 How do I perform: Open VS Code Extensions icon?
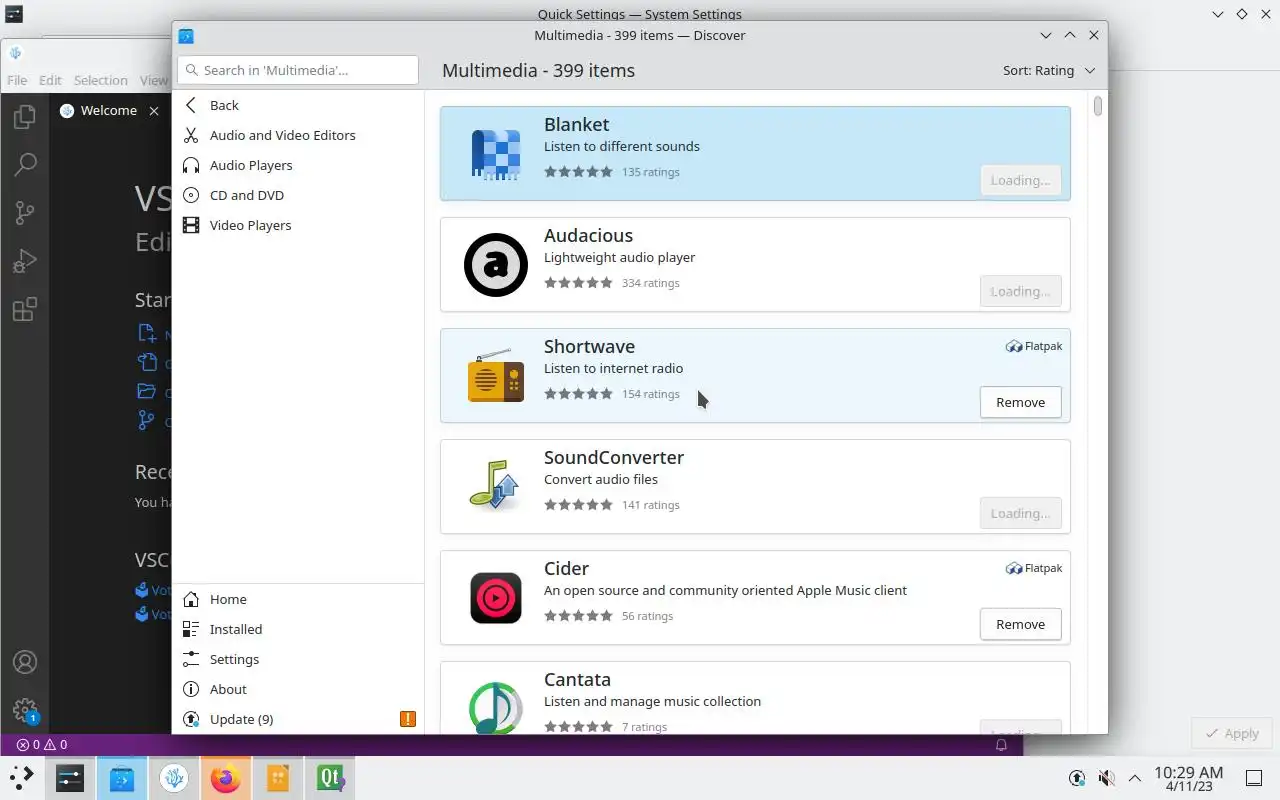[x=25, y=309]
